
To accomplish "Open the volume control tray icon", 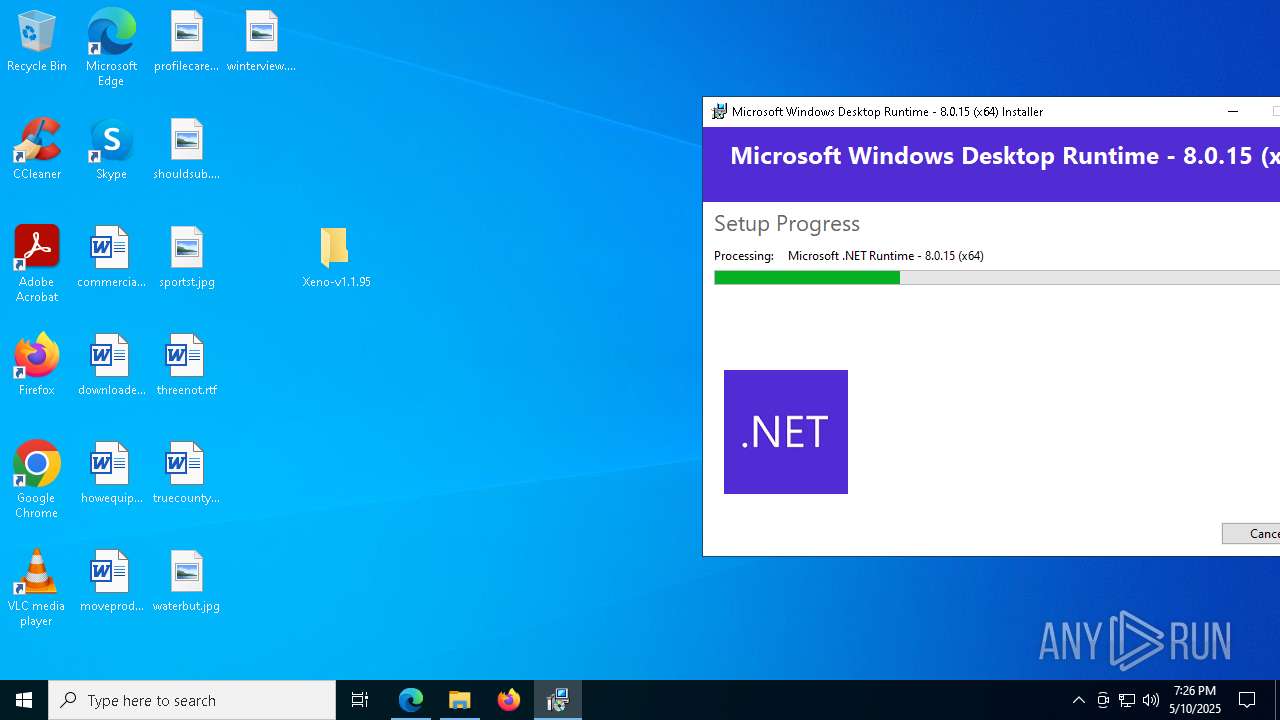I will pyautogui.click(x=1151, y=700).
